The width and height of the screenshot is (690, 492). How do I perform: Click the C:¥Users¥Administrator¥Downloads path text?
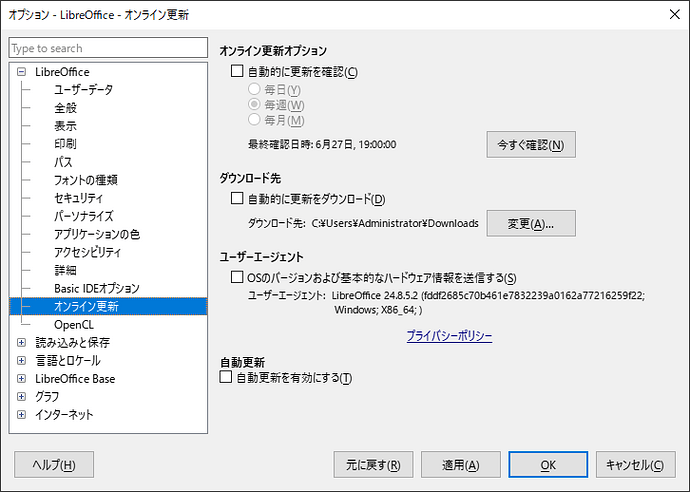395,224
